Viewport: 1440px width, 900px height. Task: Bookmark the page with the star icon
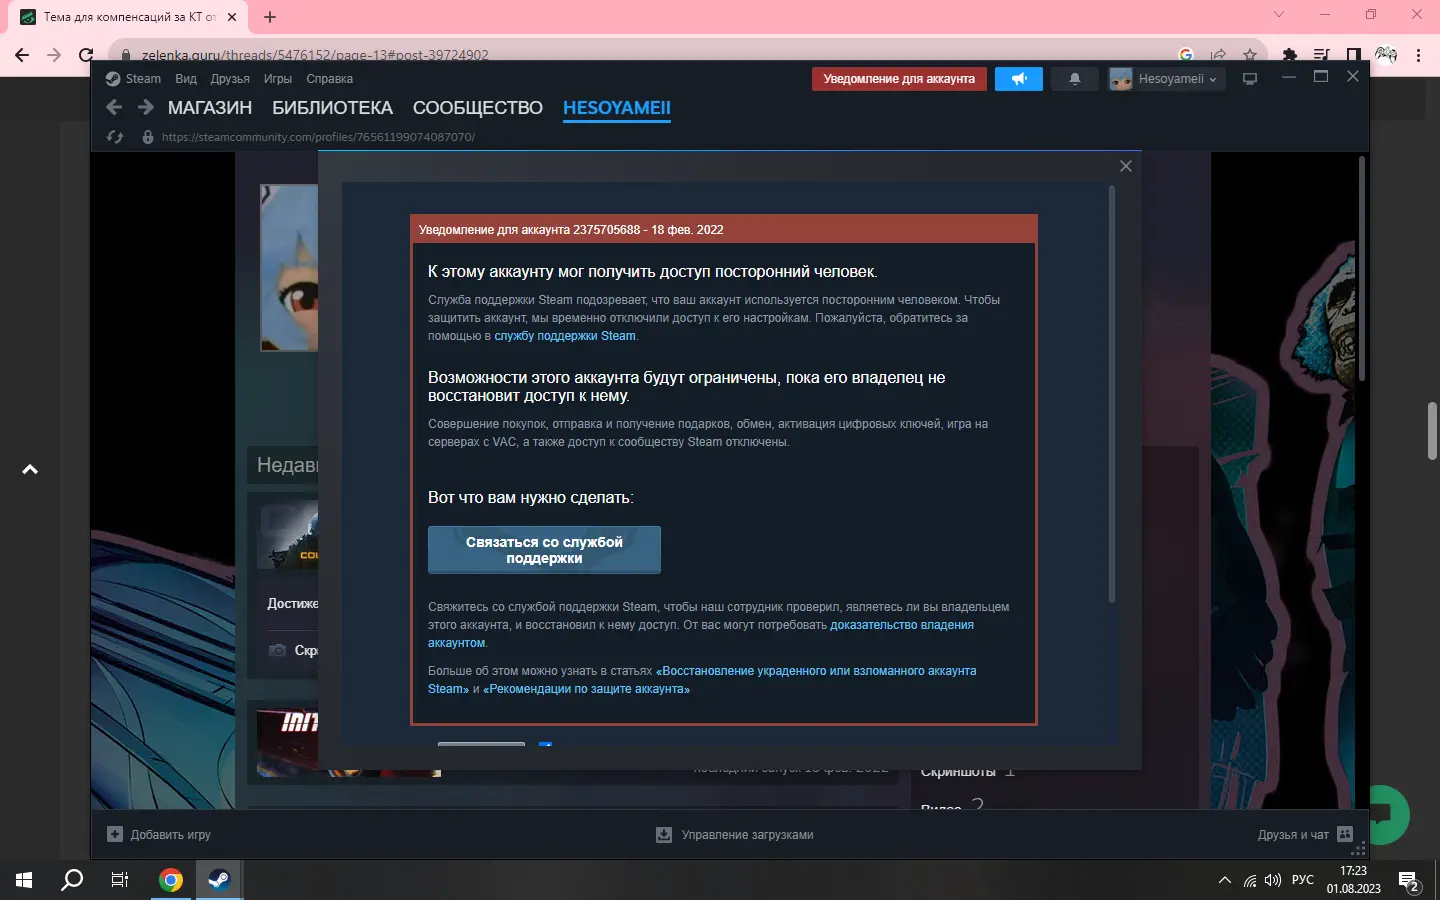pos(1250,55)
